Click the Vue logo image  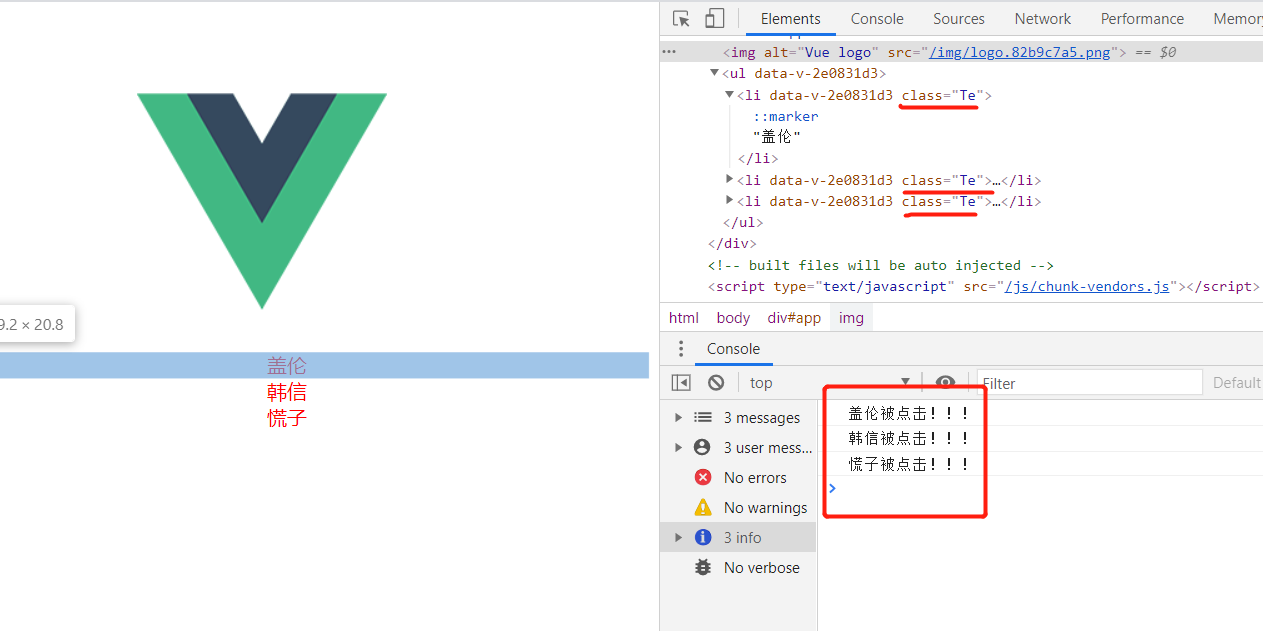coord(262,200)
